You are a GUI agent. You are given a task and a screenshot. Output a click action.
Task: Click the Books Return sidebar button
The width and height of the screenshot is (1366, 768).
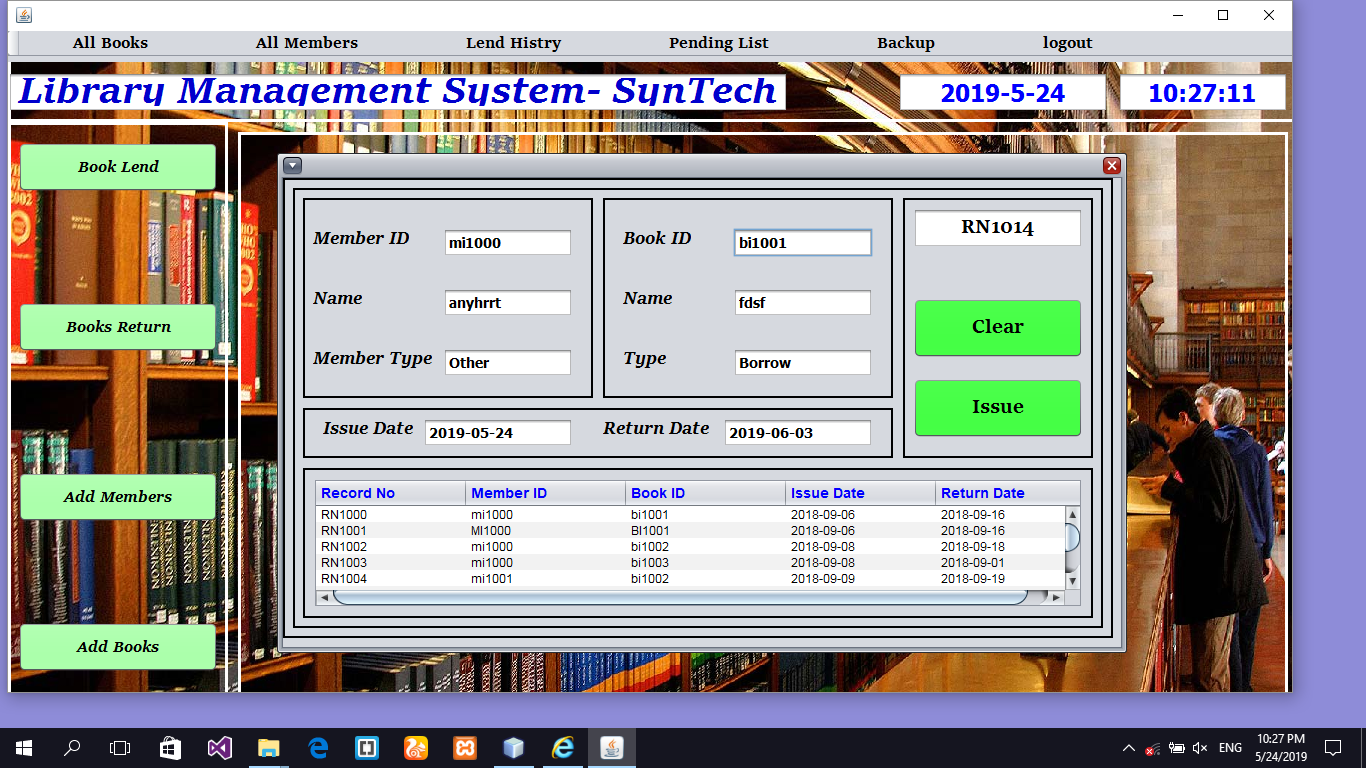click(x=118, y=327)
